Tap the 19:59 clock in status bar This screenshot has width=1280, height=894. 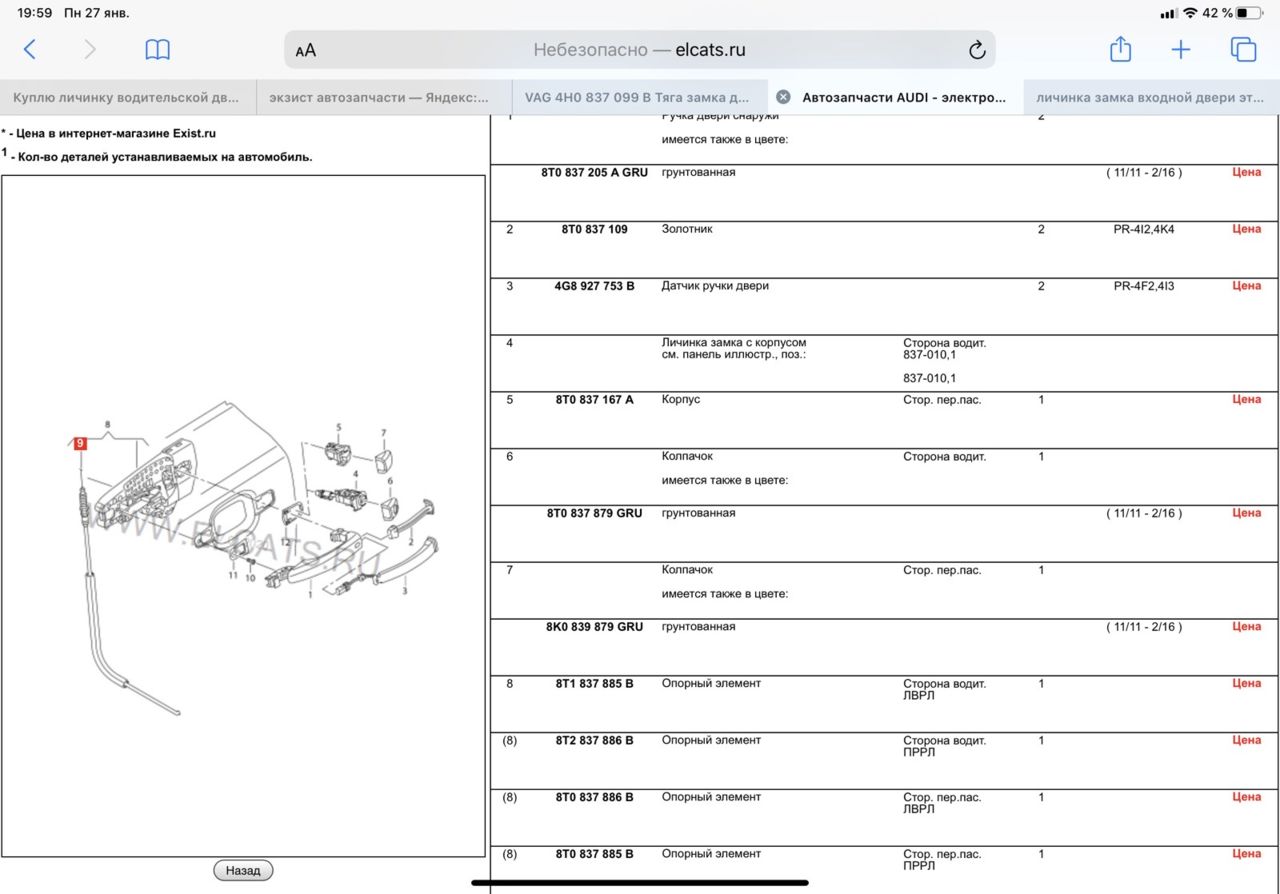tap(35, 13)
